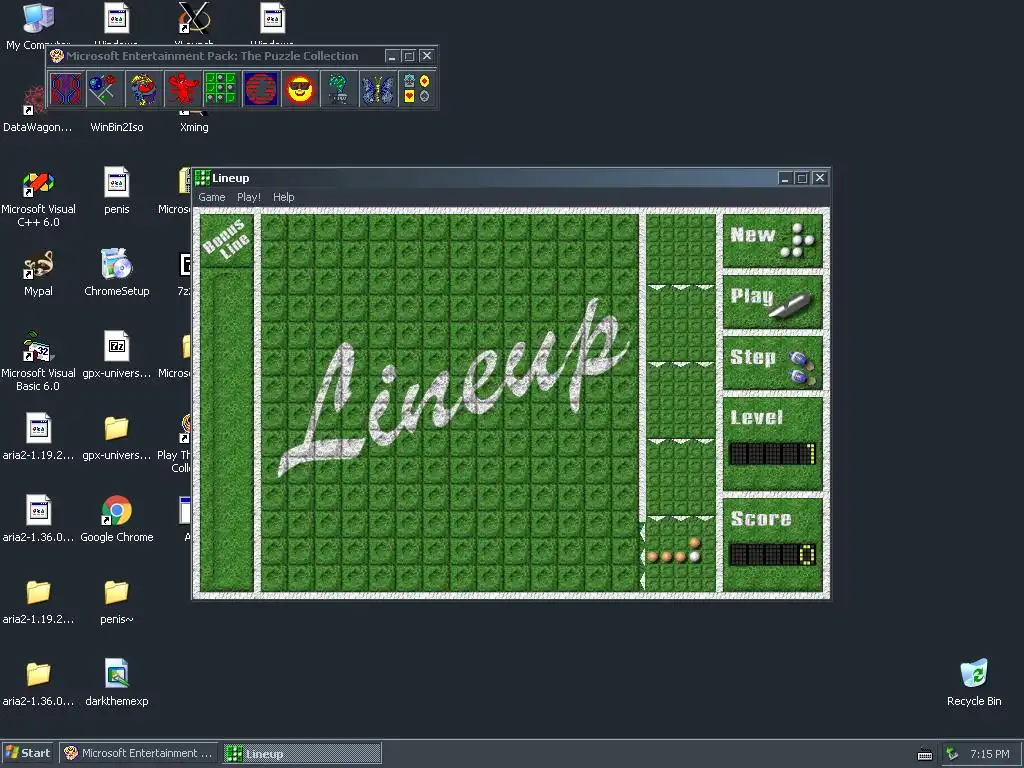Select the aria2-1.36.0 folder icon
Viewport: 1024px width, 768px height.
click(x=38, y=683)
